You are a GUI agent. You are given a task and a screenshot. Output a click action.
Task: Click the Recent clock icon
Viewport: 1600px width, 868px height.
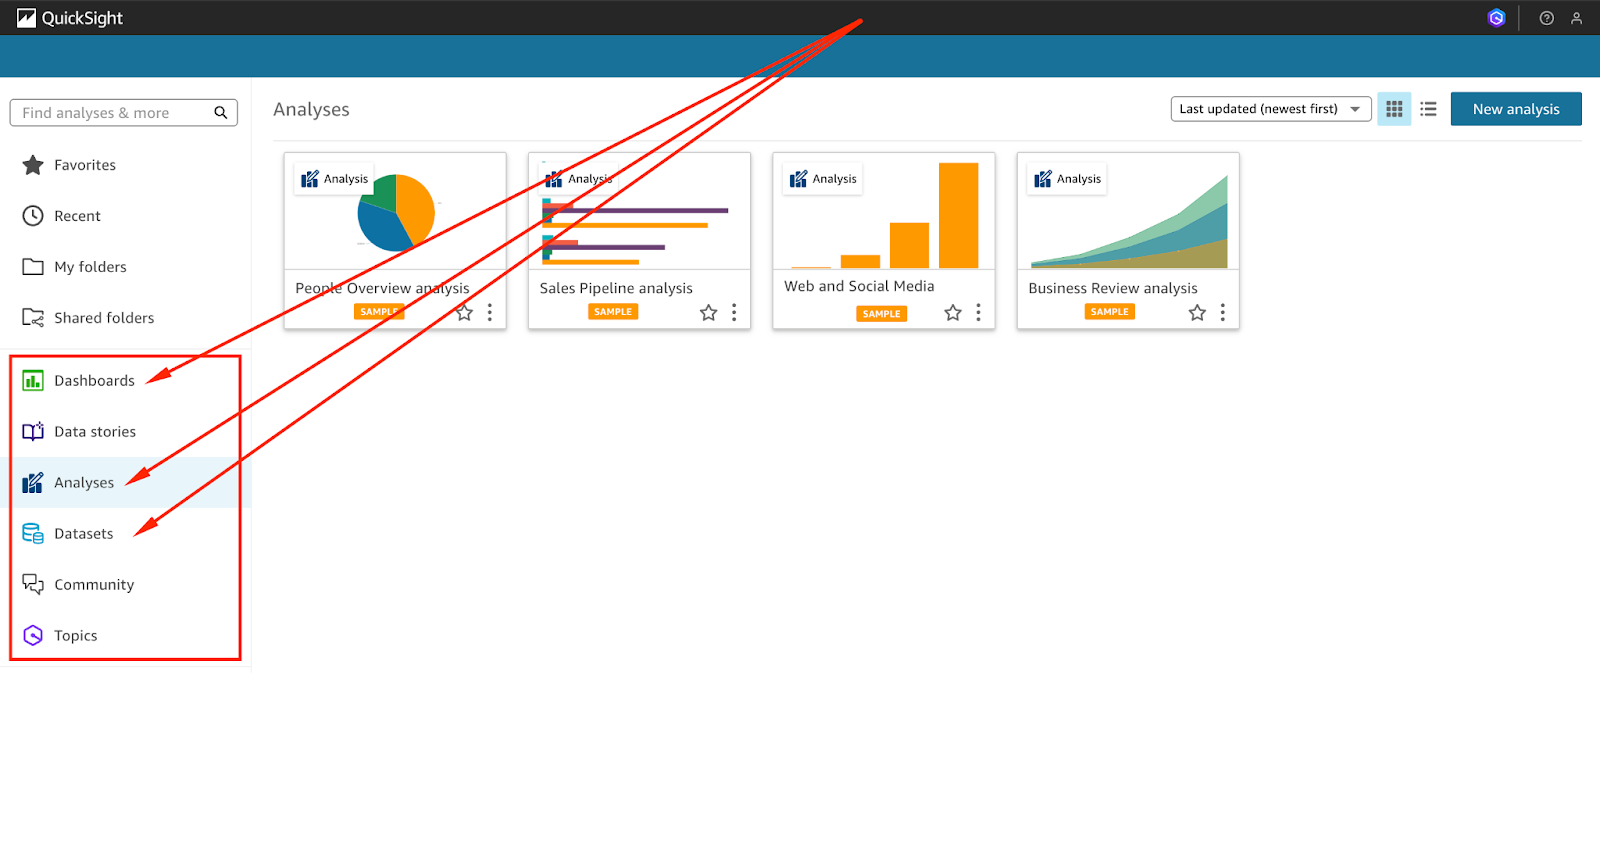33,216
